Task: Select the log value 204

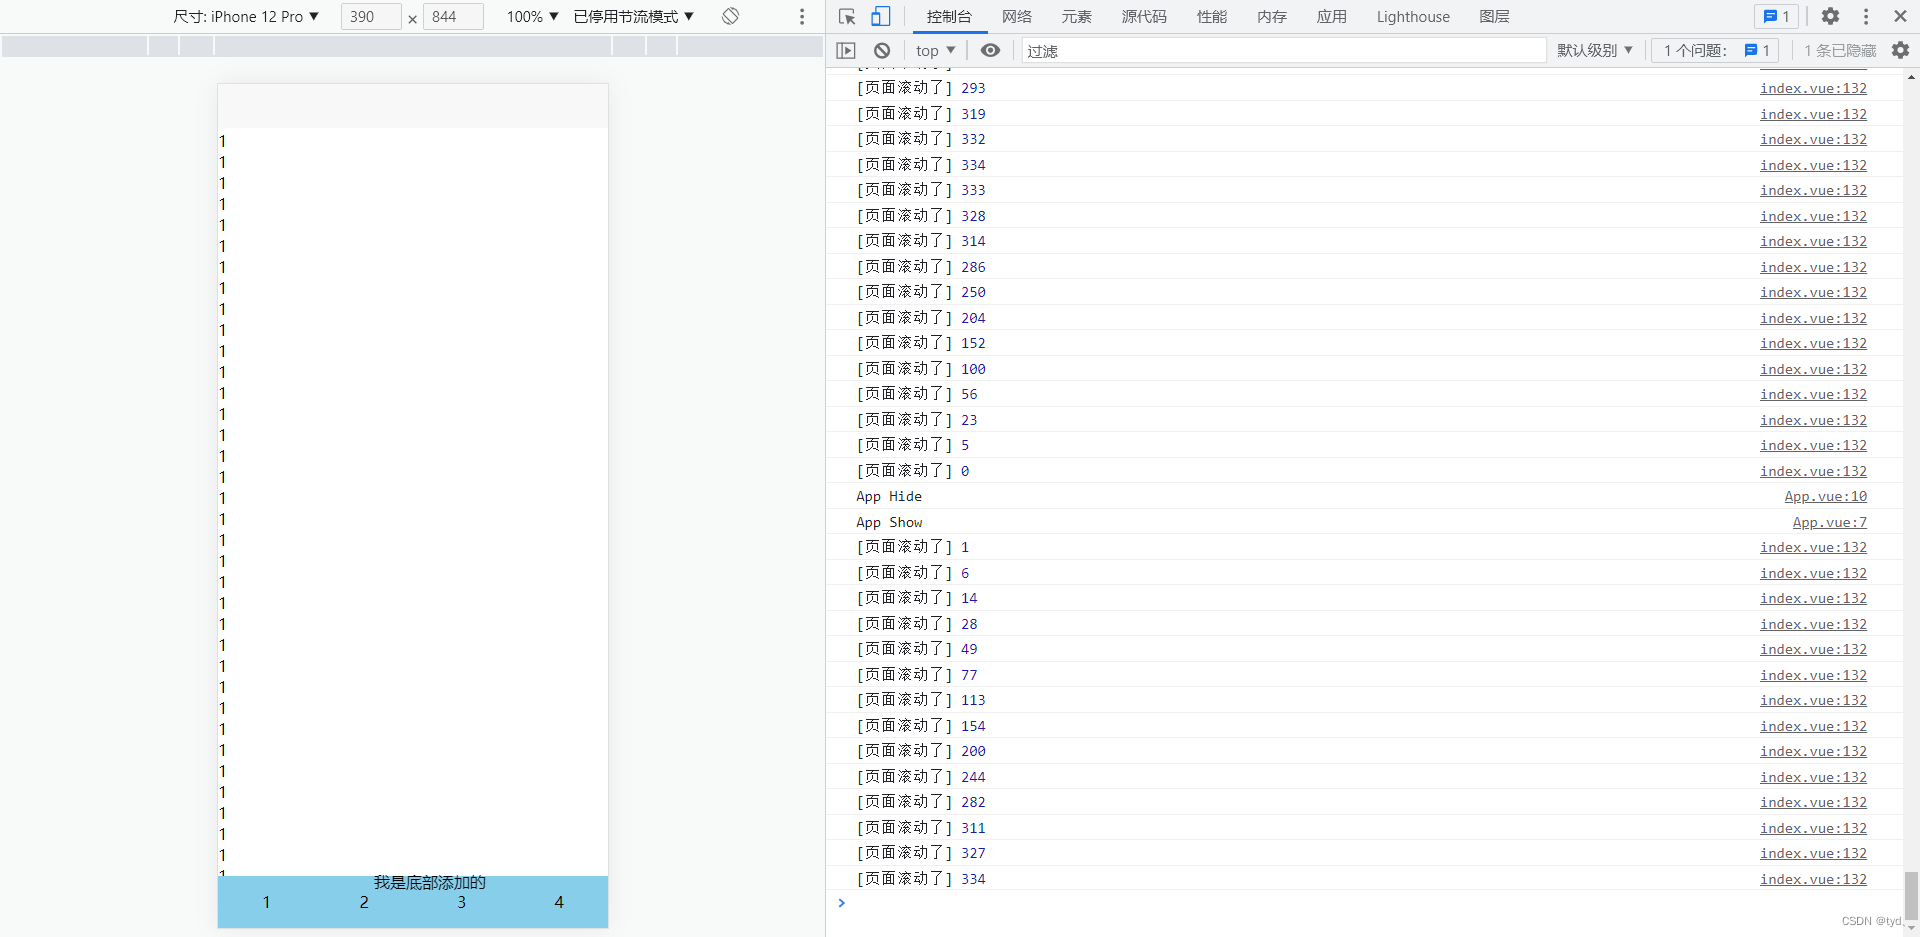Action: click(x=973, y=318)
